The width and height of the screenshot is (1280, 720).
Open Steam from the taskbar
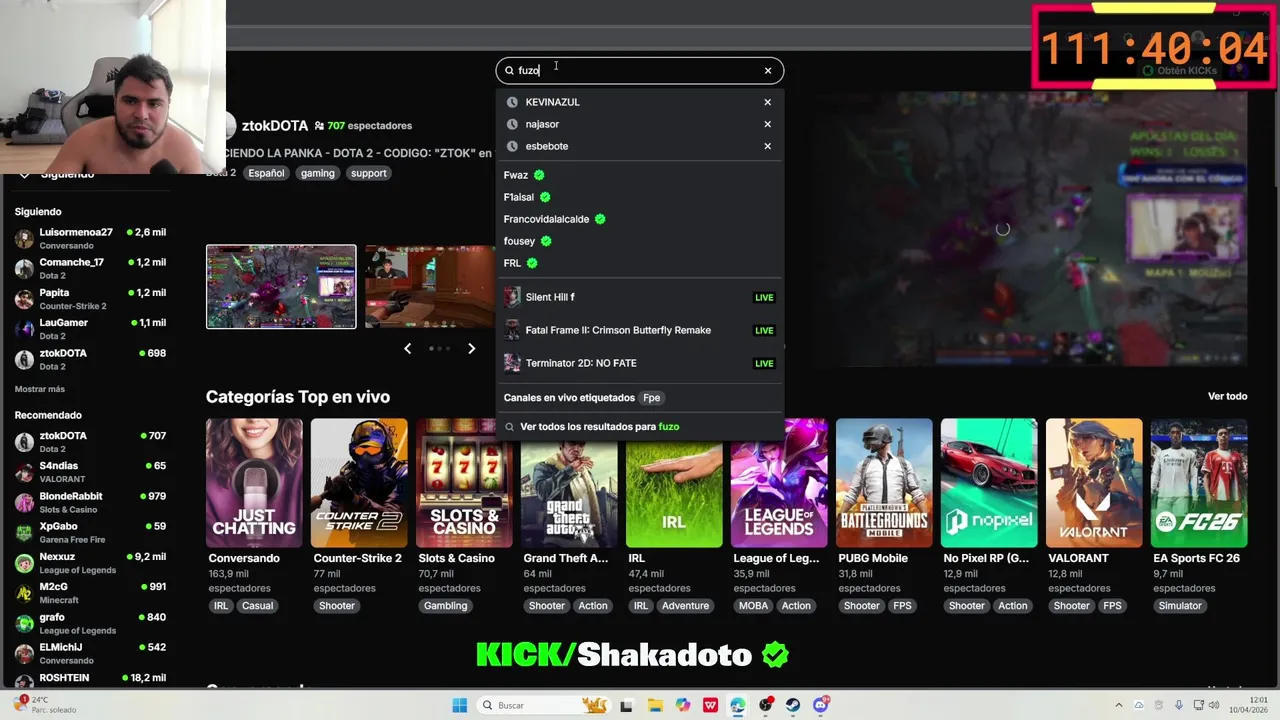793,705
